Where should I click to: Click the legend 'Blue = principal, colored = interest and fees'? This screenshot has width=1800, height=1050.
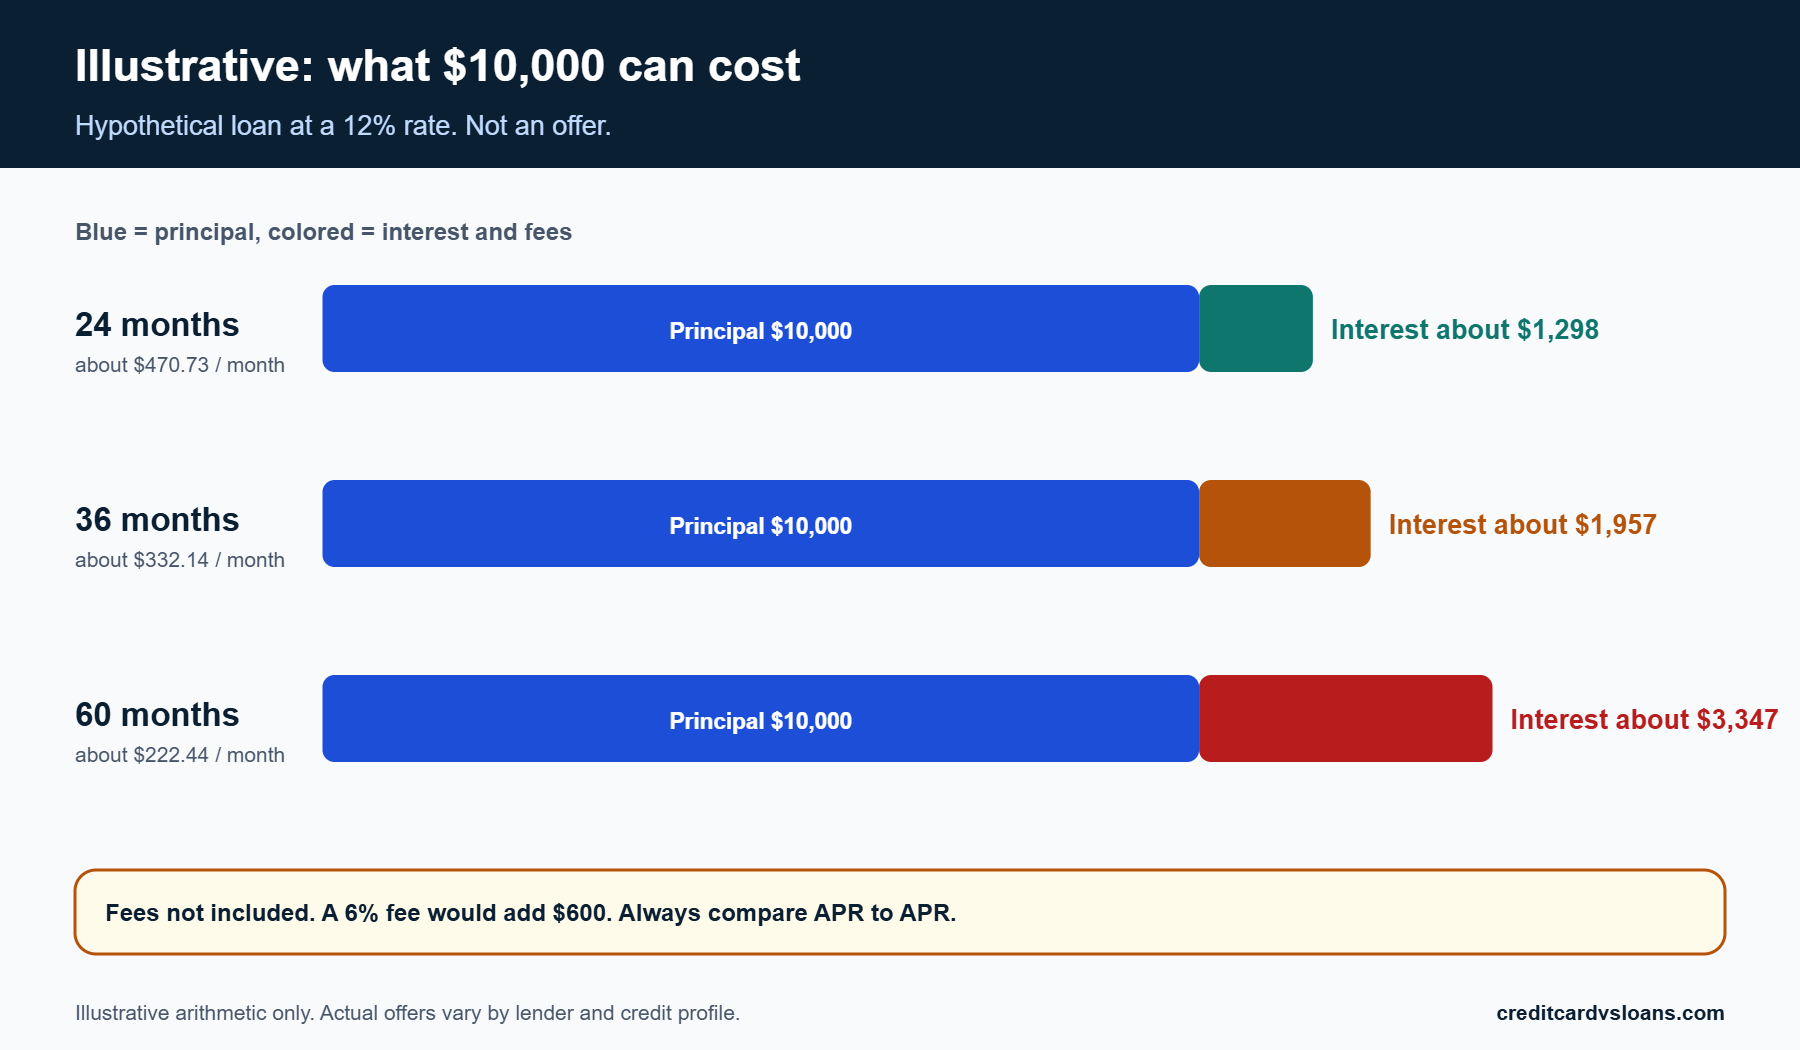(323, 232)
